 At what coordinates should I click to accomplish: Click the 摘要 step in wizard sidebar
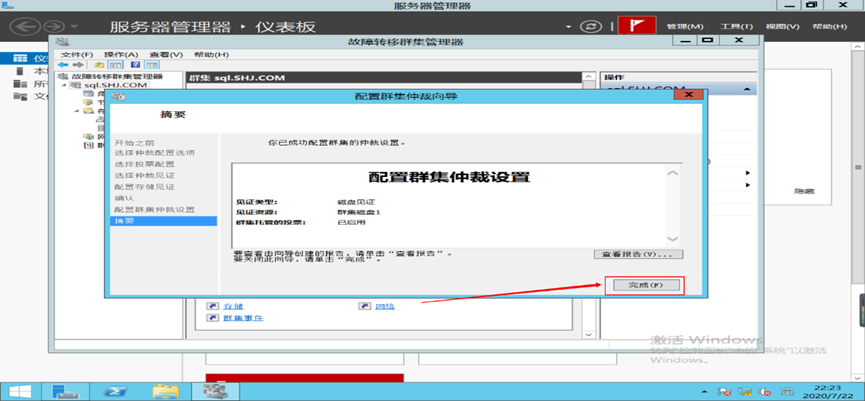click(163, 221)
